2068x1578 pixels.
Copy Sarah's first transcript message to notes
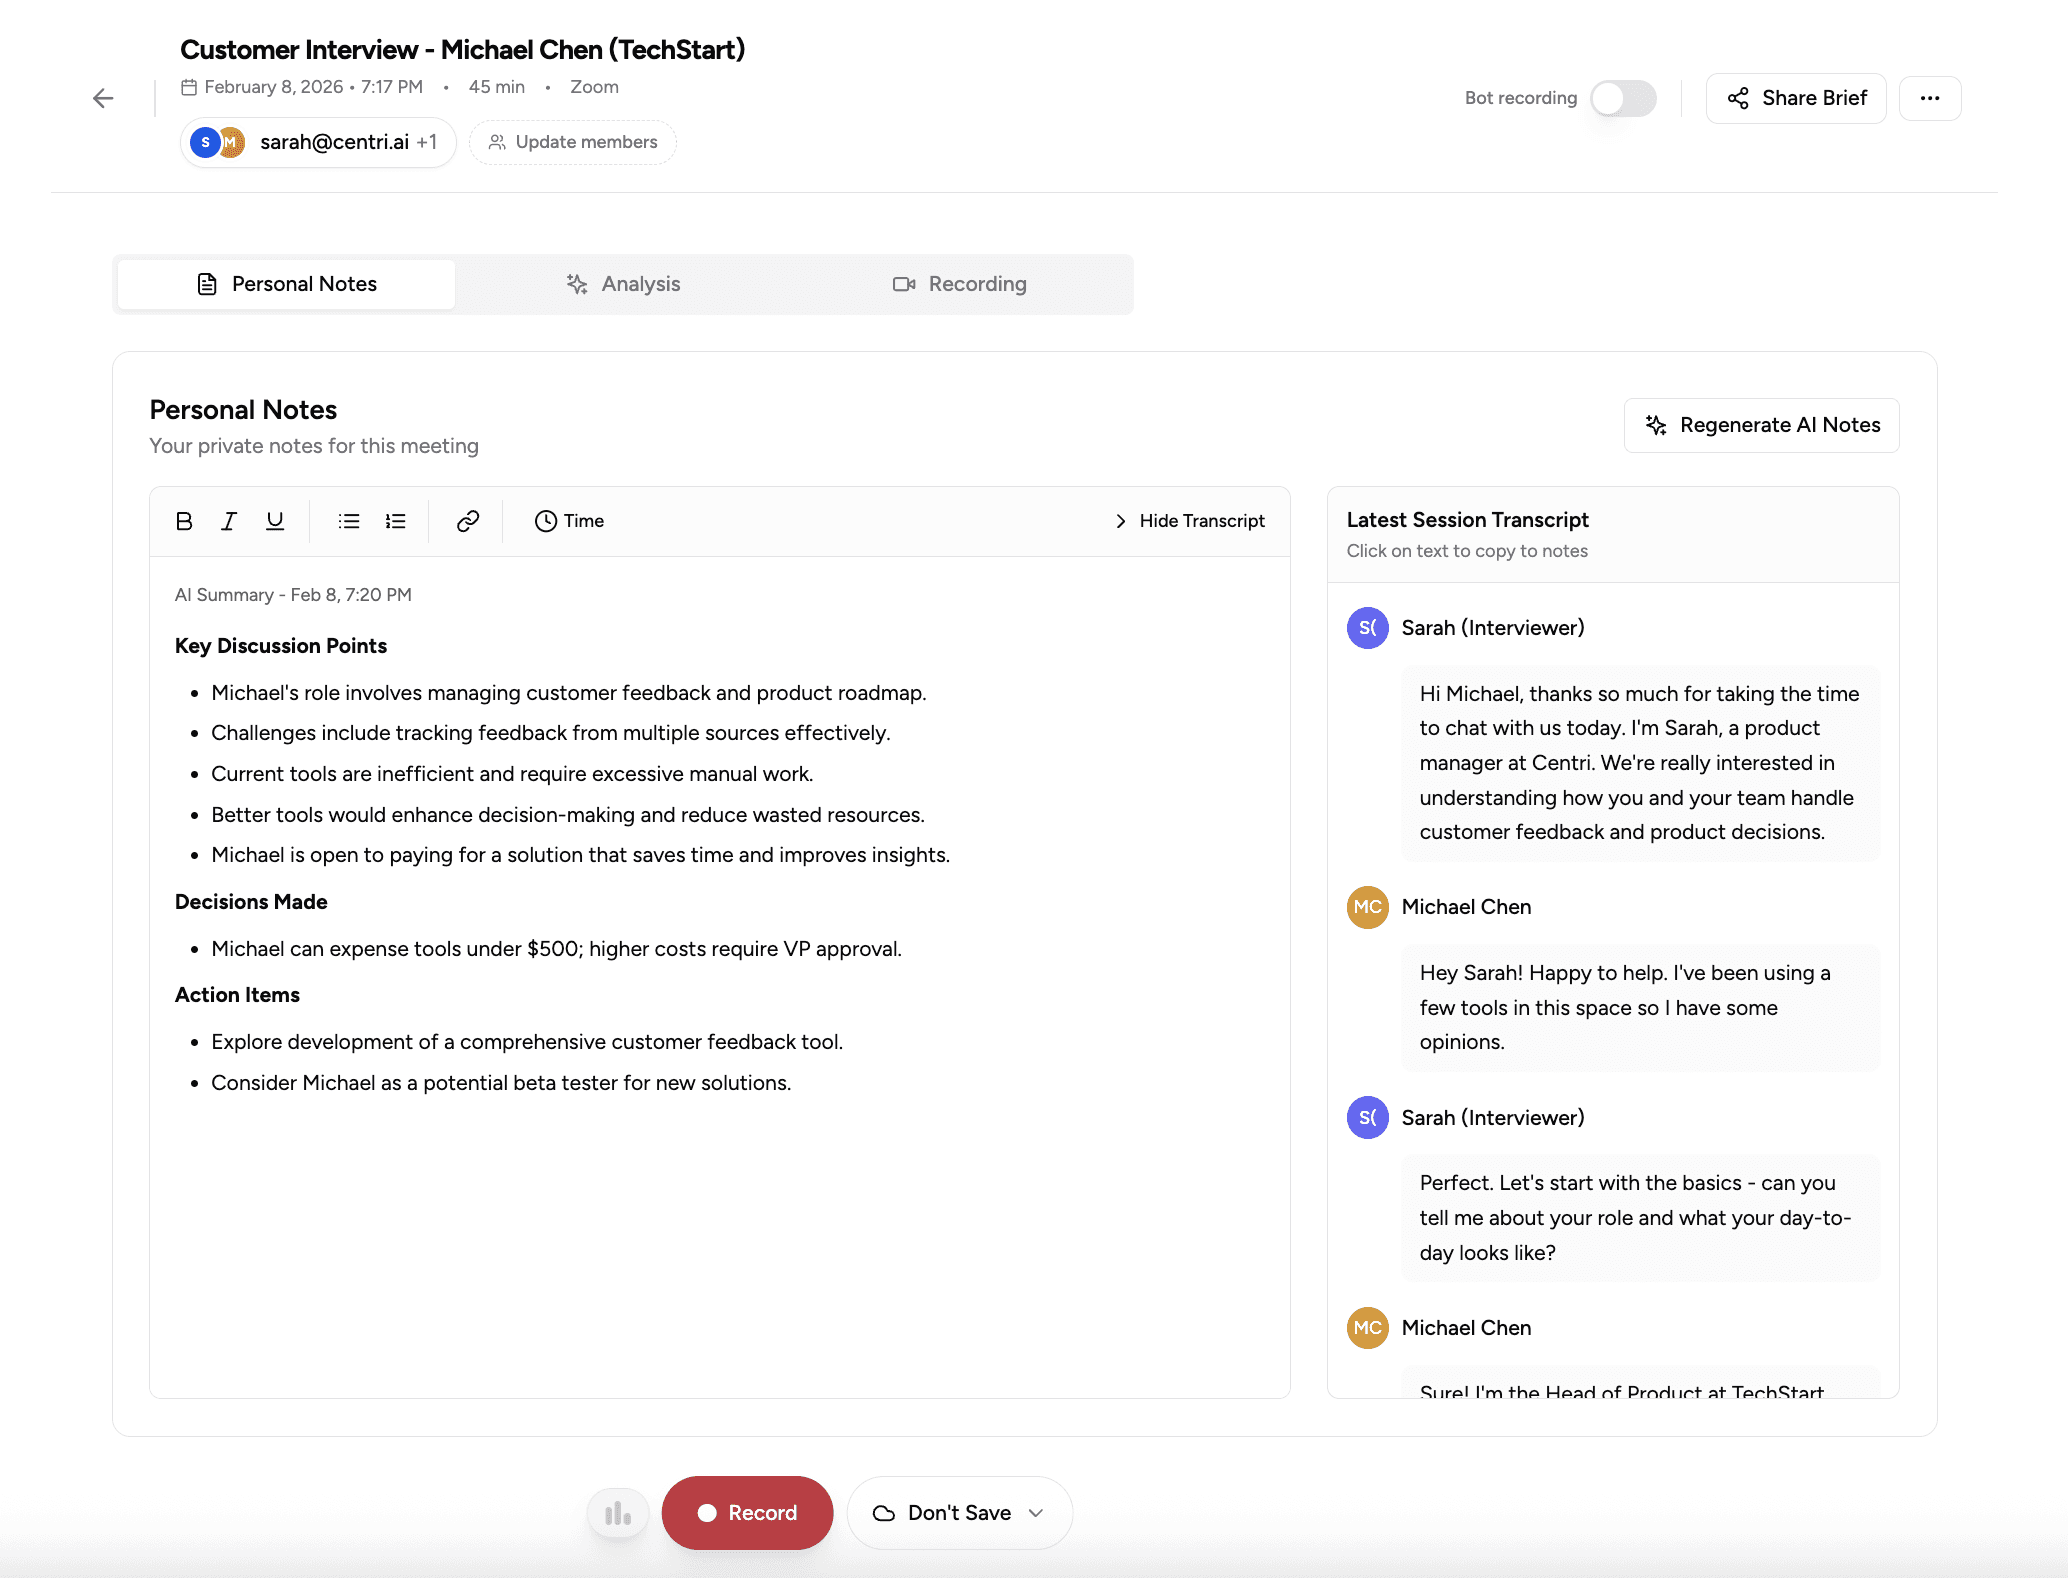(x=1639, y=762)
